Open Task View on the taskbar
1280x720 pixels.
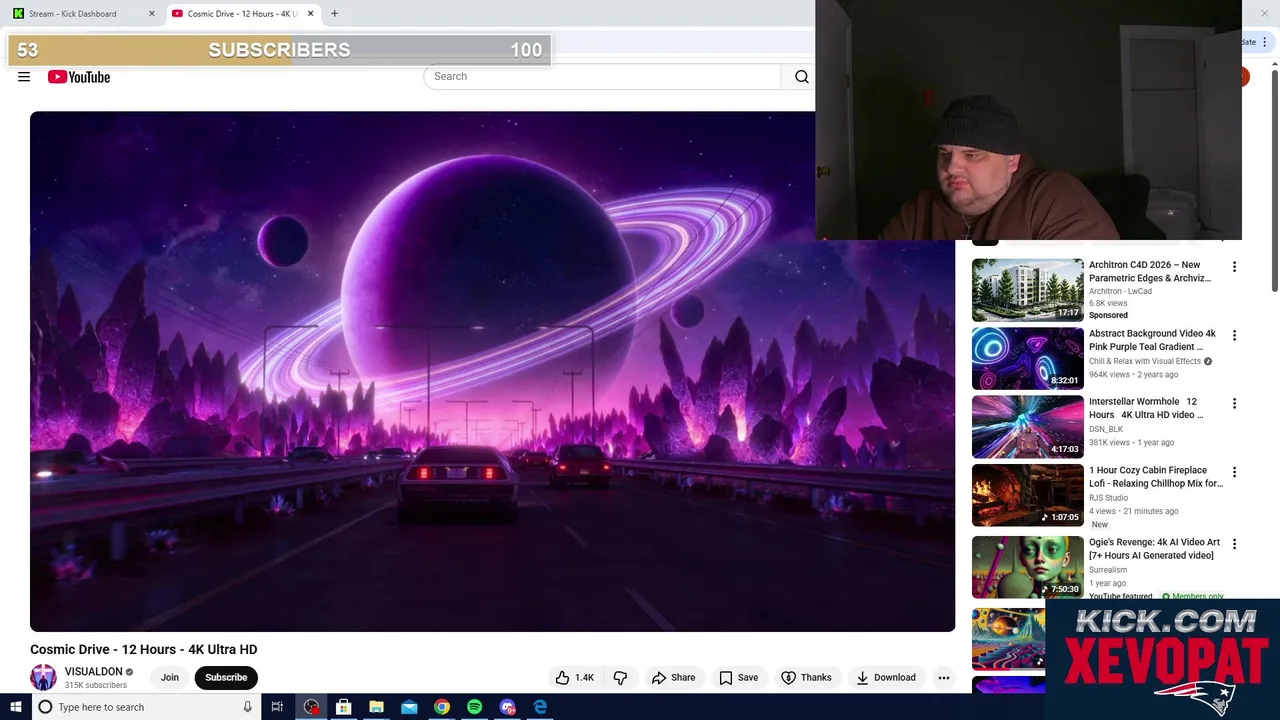click(277, 707)
